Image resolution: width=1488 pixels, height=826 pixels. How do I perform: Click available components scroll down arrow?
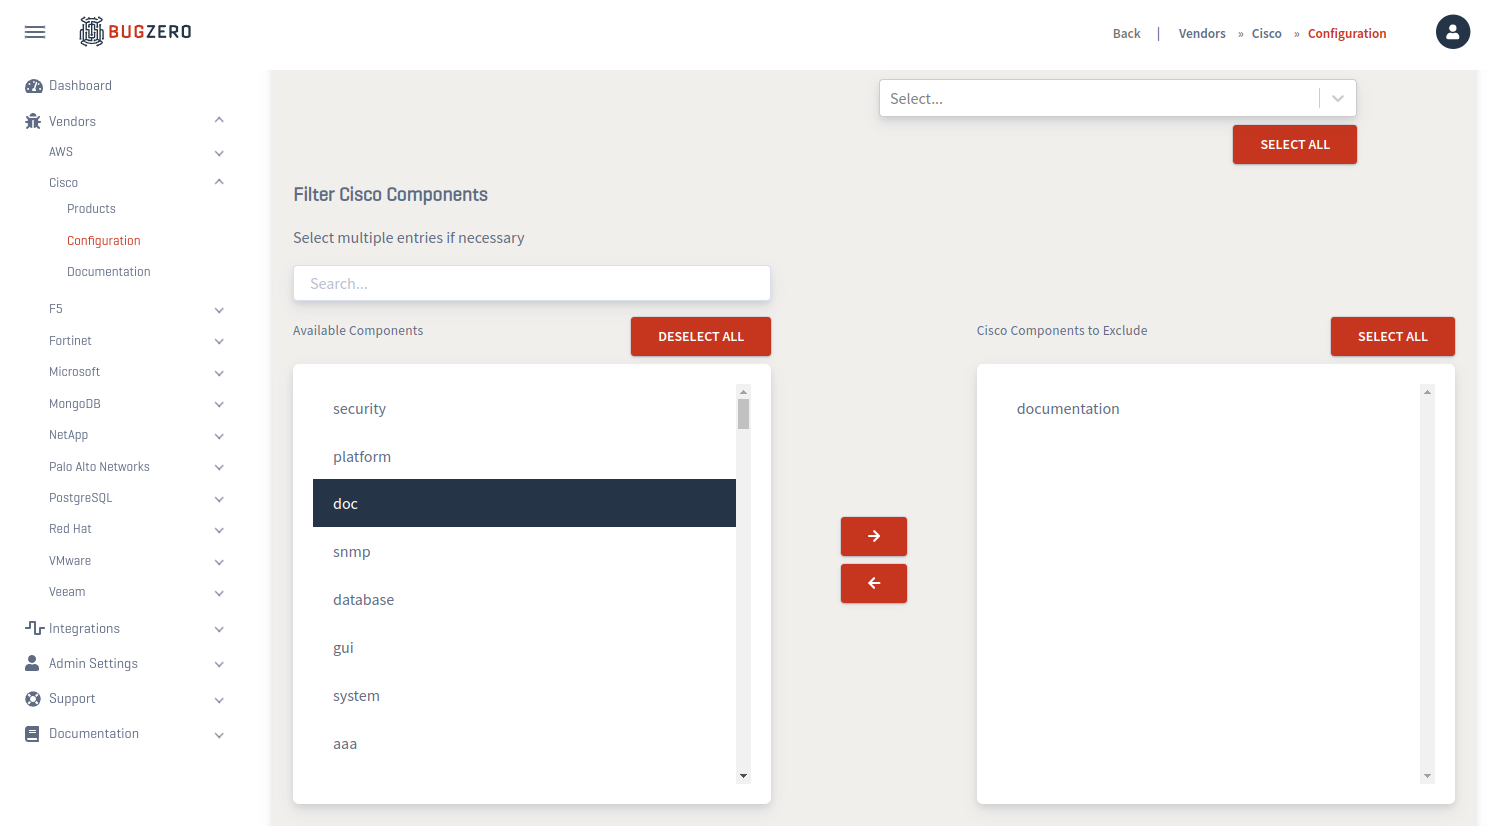click(x=743, y=776)
